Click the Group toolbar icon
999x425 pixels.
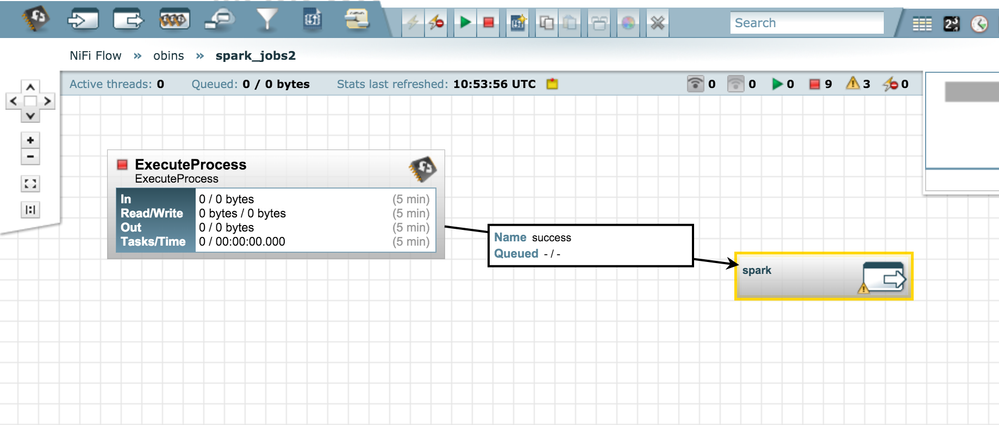[600, 23]
